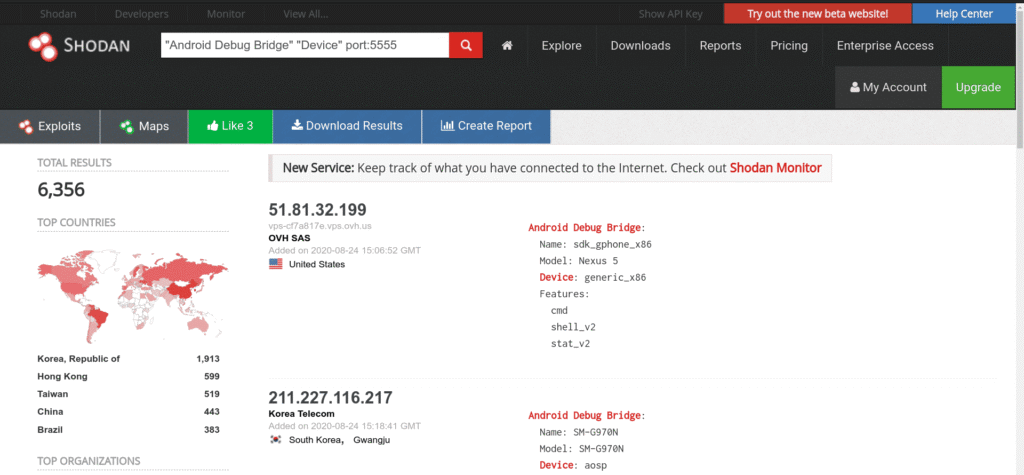
Task: Click the red search magnifier button
Action: coord(466,45)
